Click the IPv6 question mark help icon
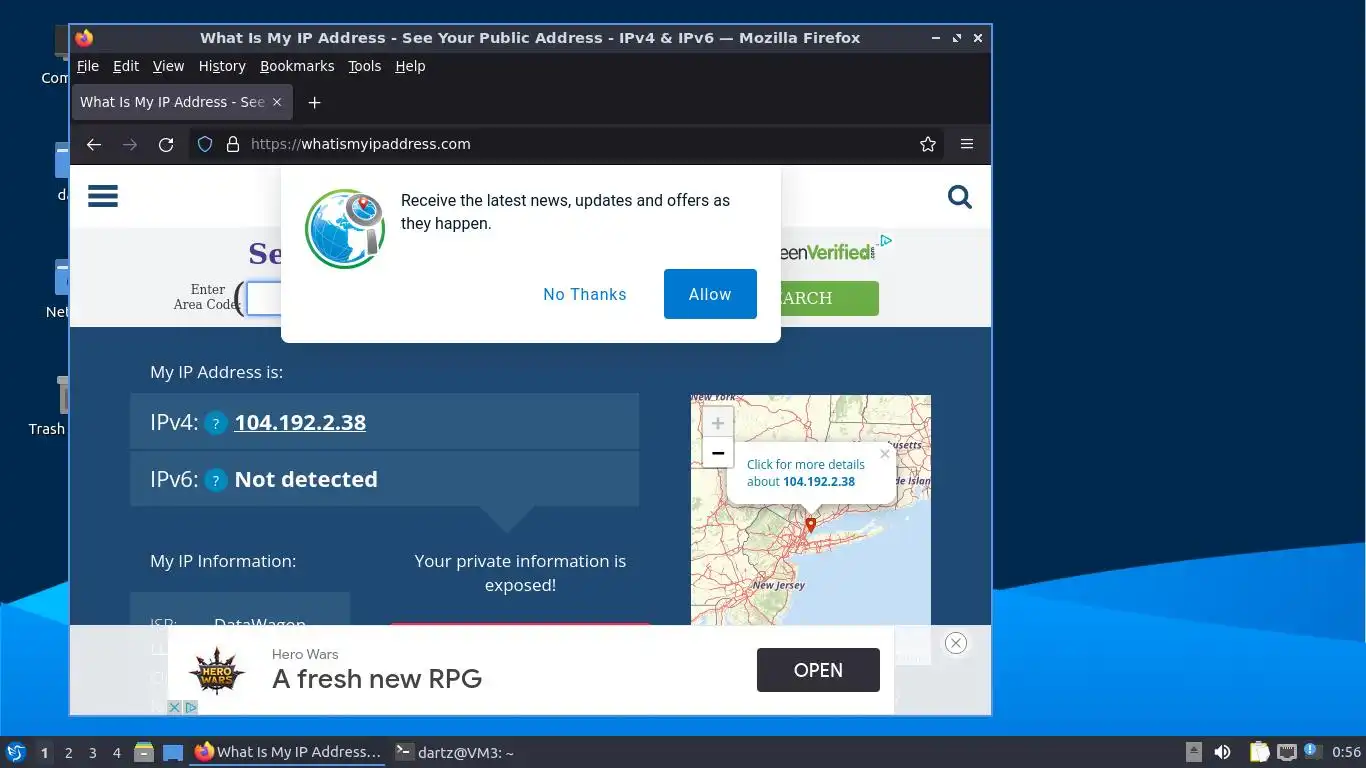This screenshot has height=768, width=1366. (216, 481)
